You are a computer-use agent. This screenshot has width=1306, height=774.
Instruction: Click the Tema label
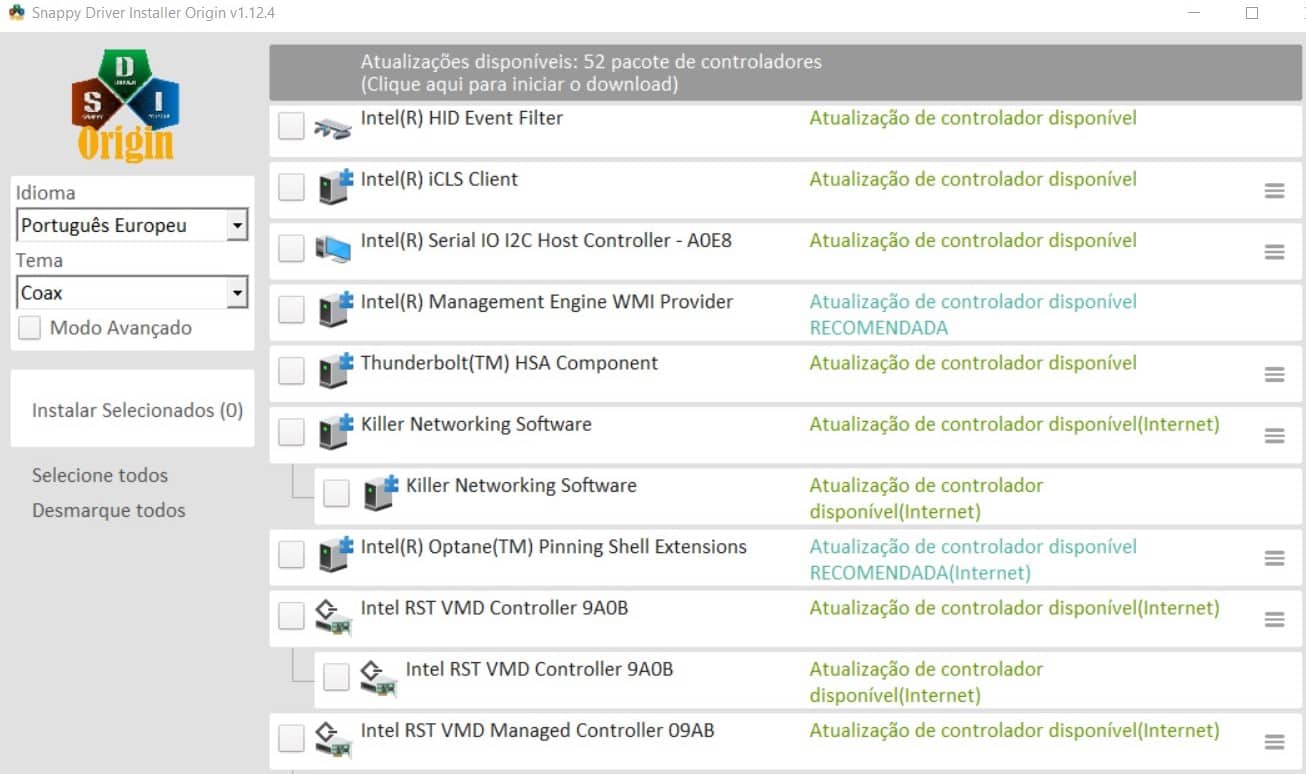tap(39, 260)
